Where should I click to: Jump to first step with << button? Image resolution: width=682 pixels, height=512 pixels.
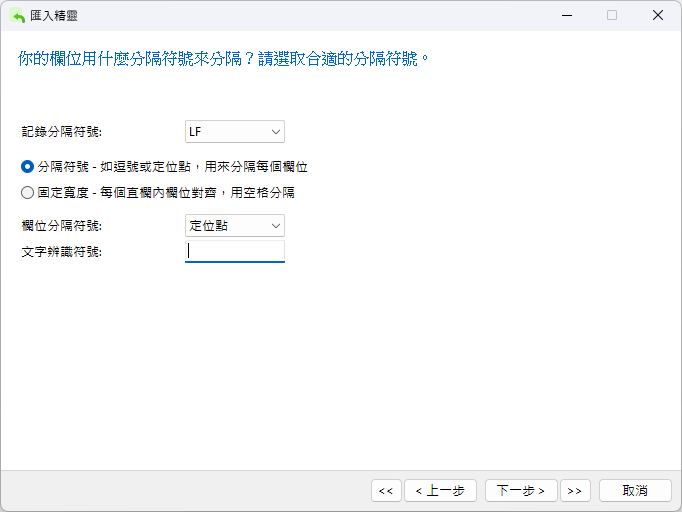386,490
